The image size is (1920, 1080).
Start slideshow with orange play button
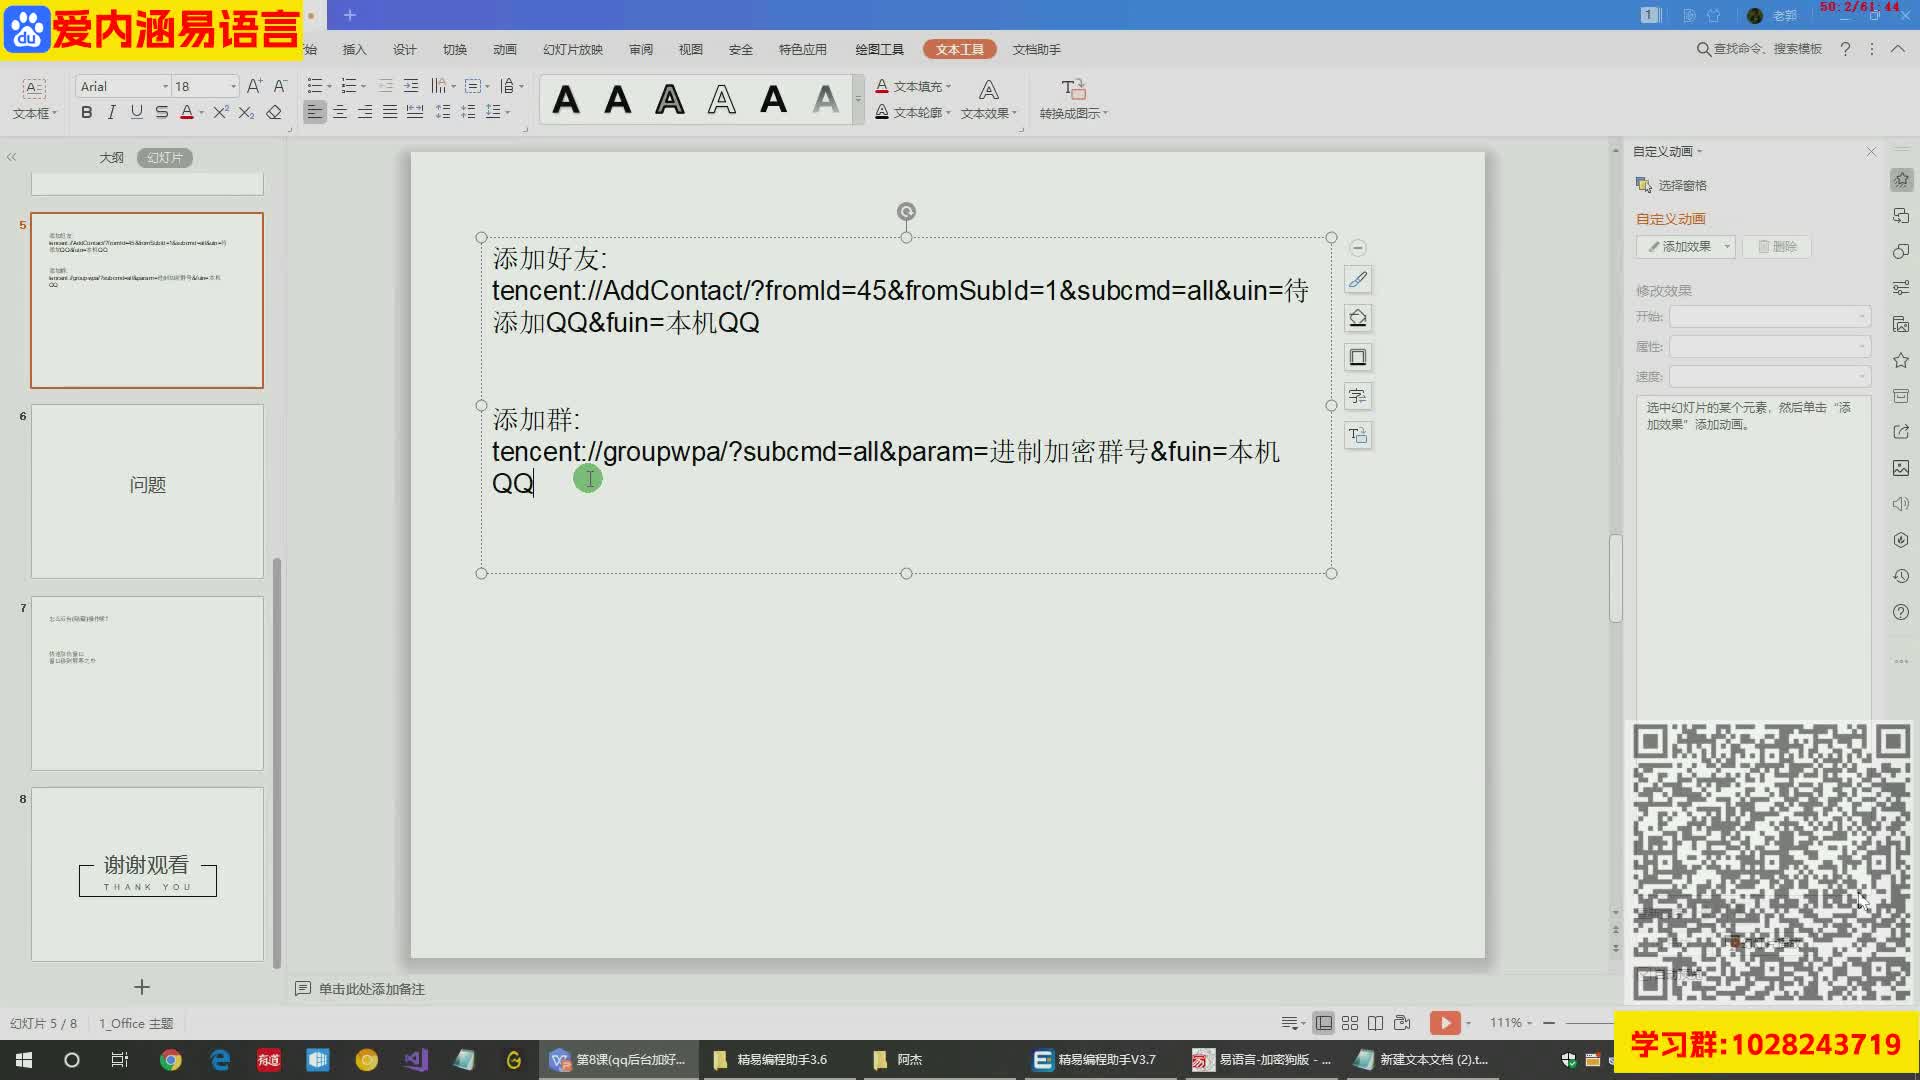[1444, 1022]
